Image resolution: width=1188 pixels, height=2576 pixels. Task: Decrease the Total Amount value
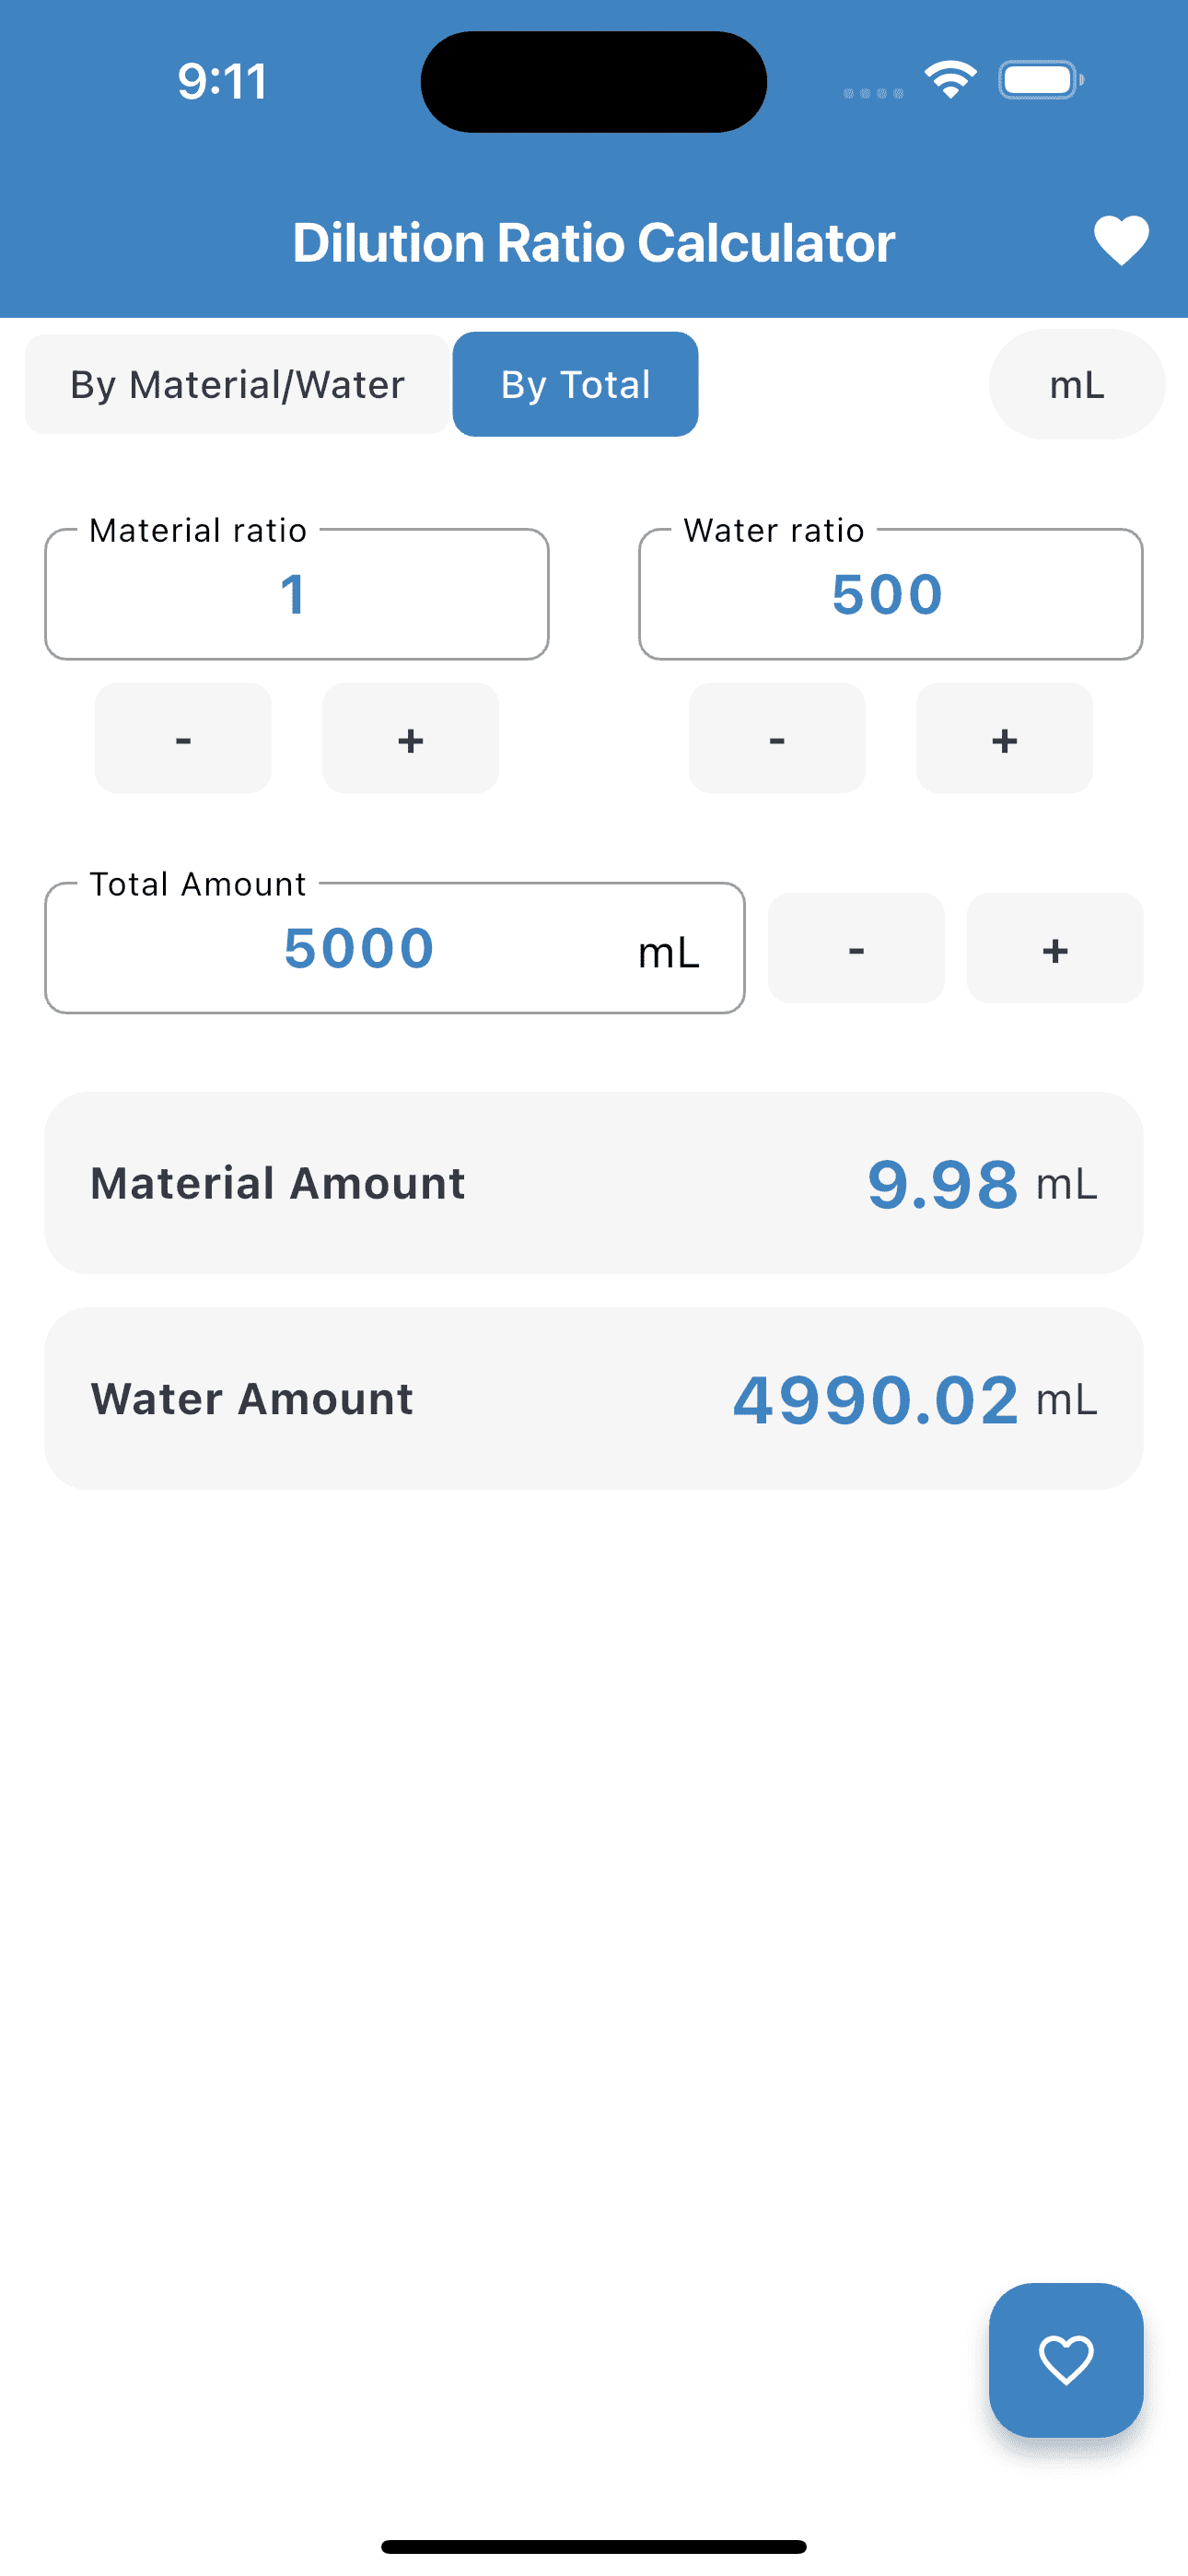point(856,948)
